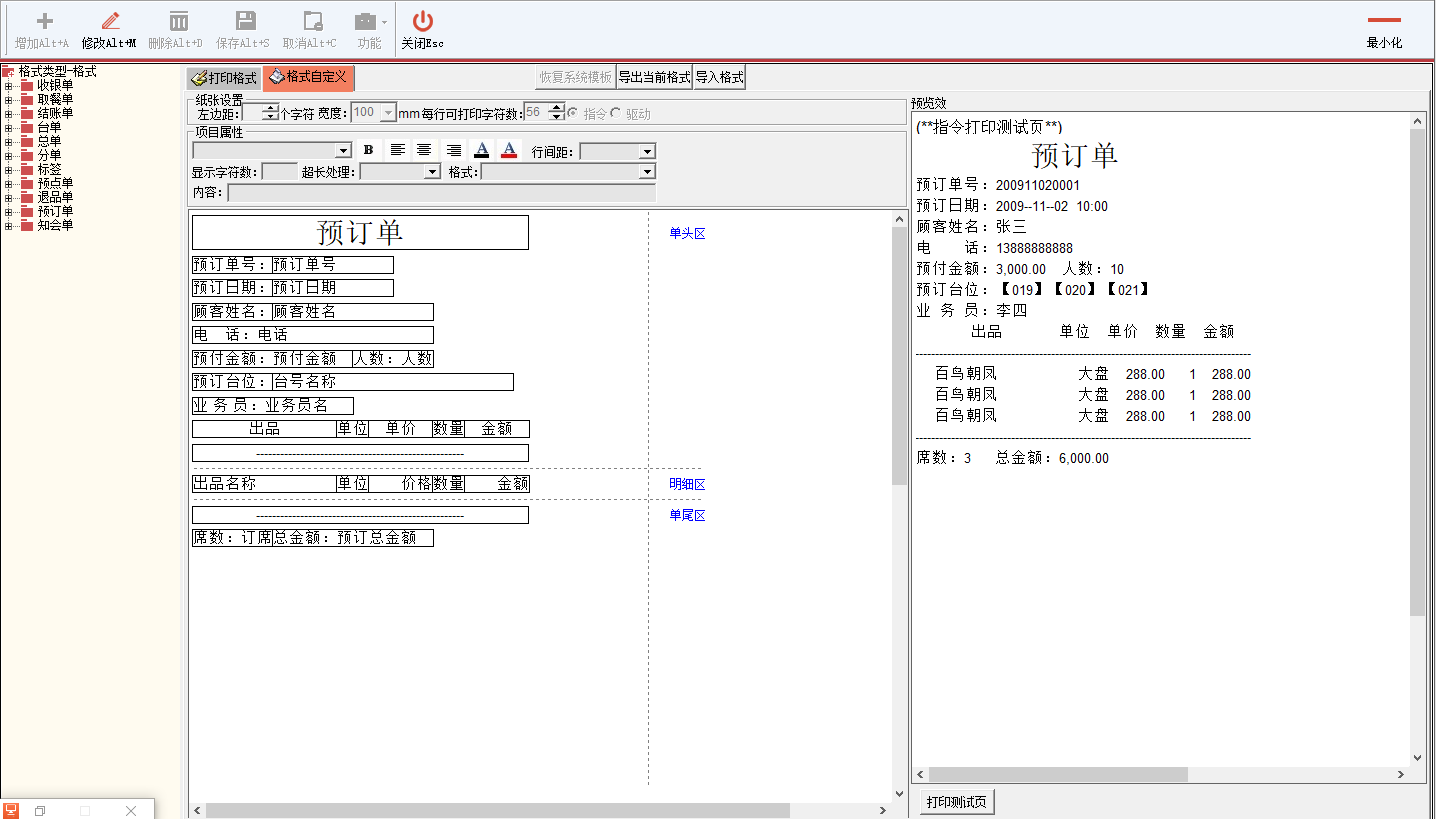This screenshot has width=1436, height=819.
Task: Click the 显示字符数 input field
Action: tap(279, 172)
